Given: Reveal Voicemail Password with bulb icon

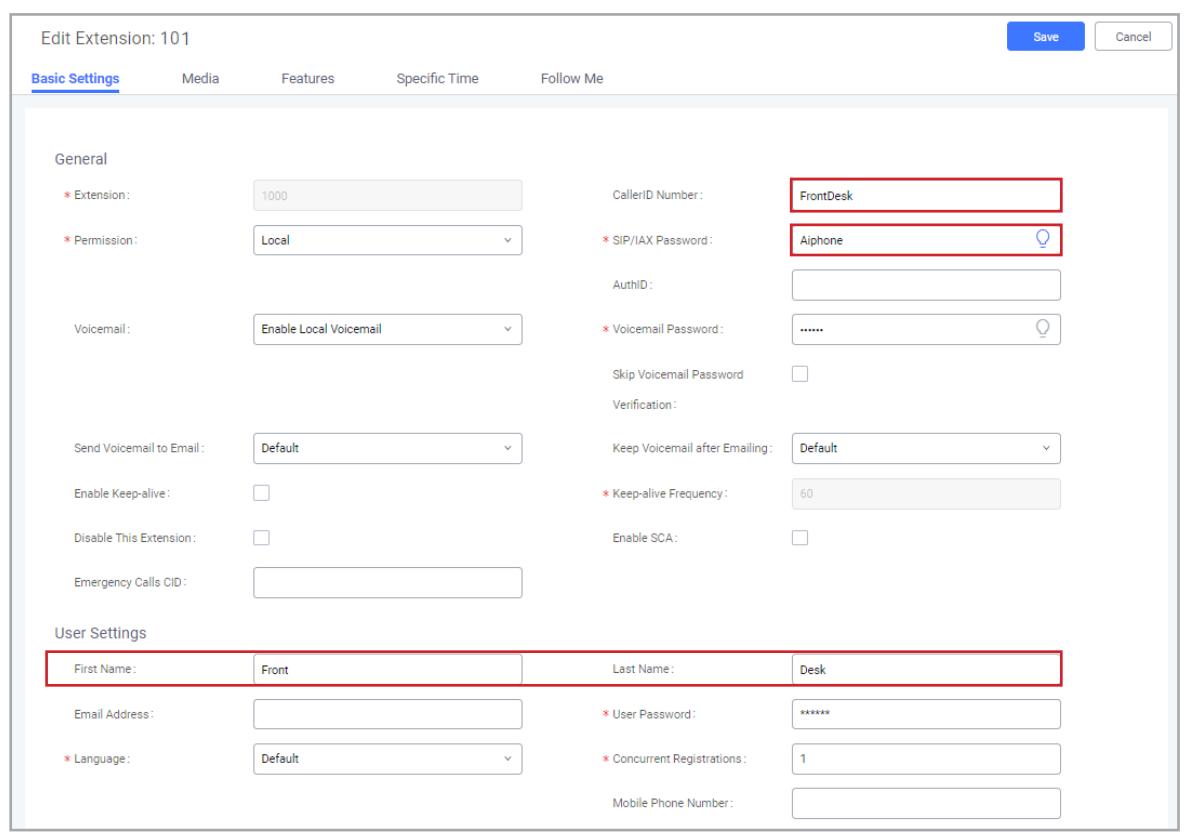Looking at the screenshot, I should click(1042, 328).
